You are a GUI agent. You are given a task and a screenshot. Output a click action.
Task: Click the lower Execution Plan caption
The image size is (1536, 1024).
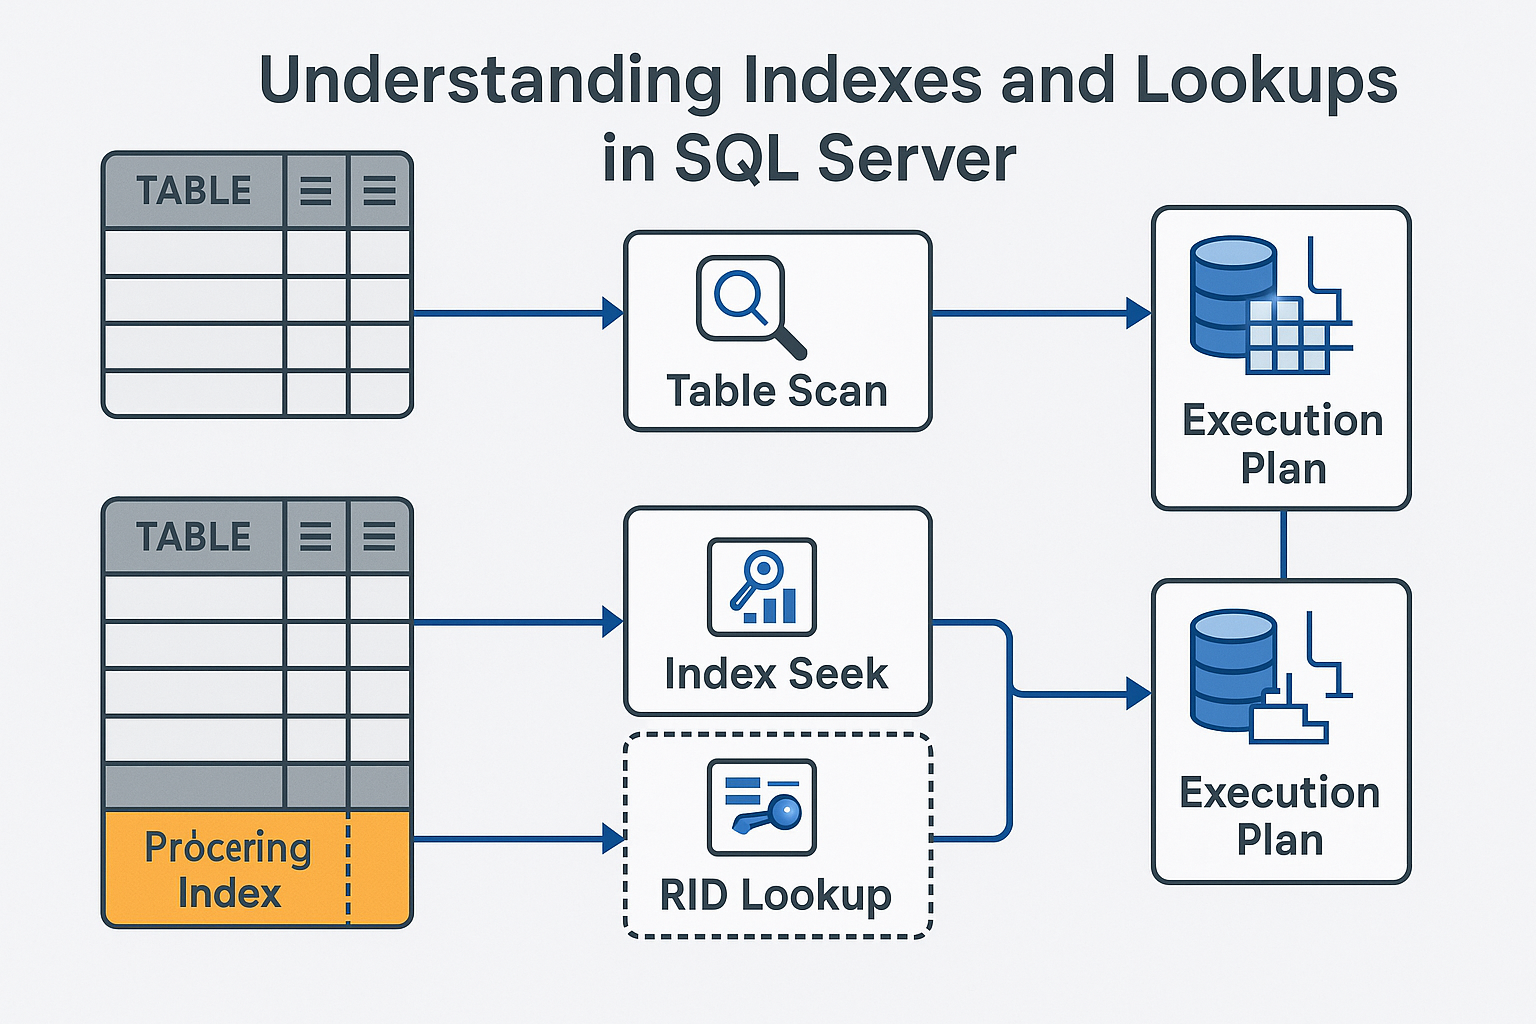pos(1280,816)
